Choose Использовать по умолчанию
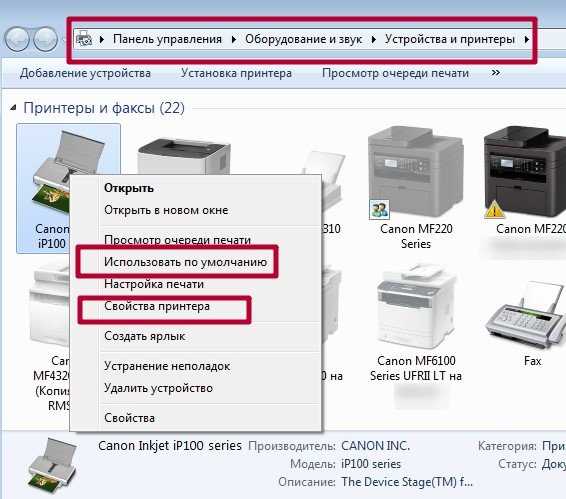 coord(186,262)
